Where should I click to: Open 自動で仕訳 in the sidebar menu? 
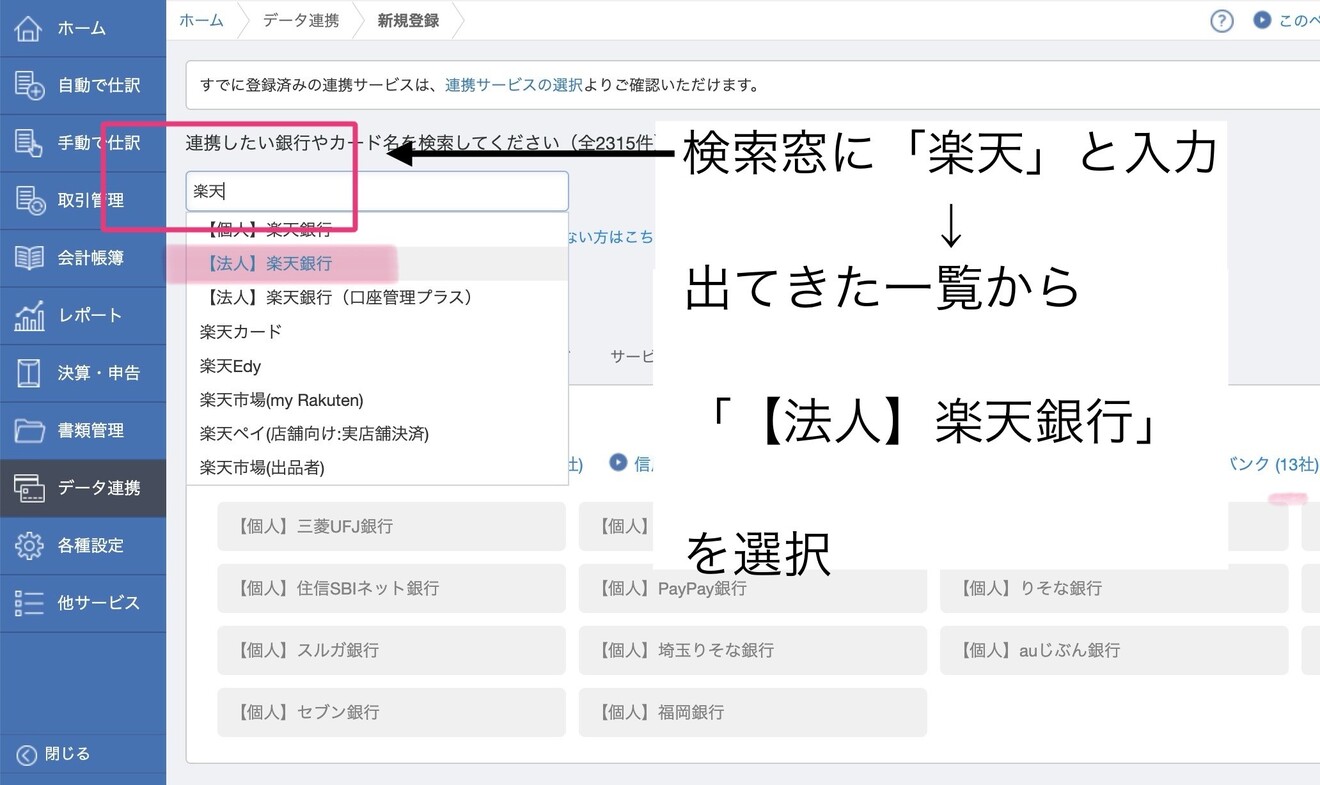tap(83, 86)
